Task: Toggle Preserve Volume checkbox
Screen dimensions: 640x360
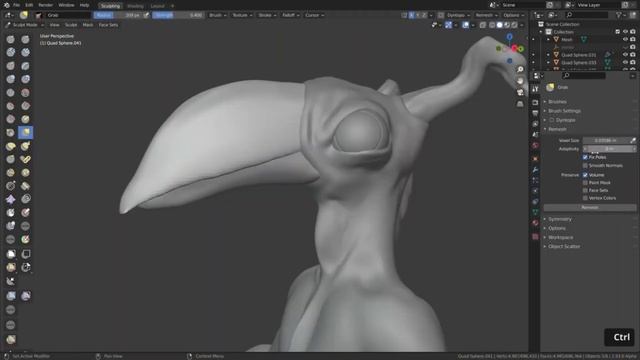Action: click(585, 175)
